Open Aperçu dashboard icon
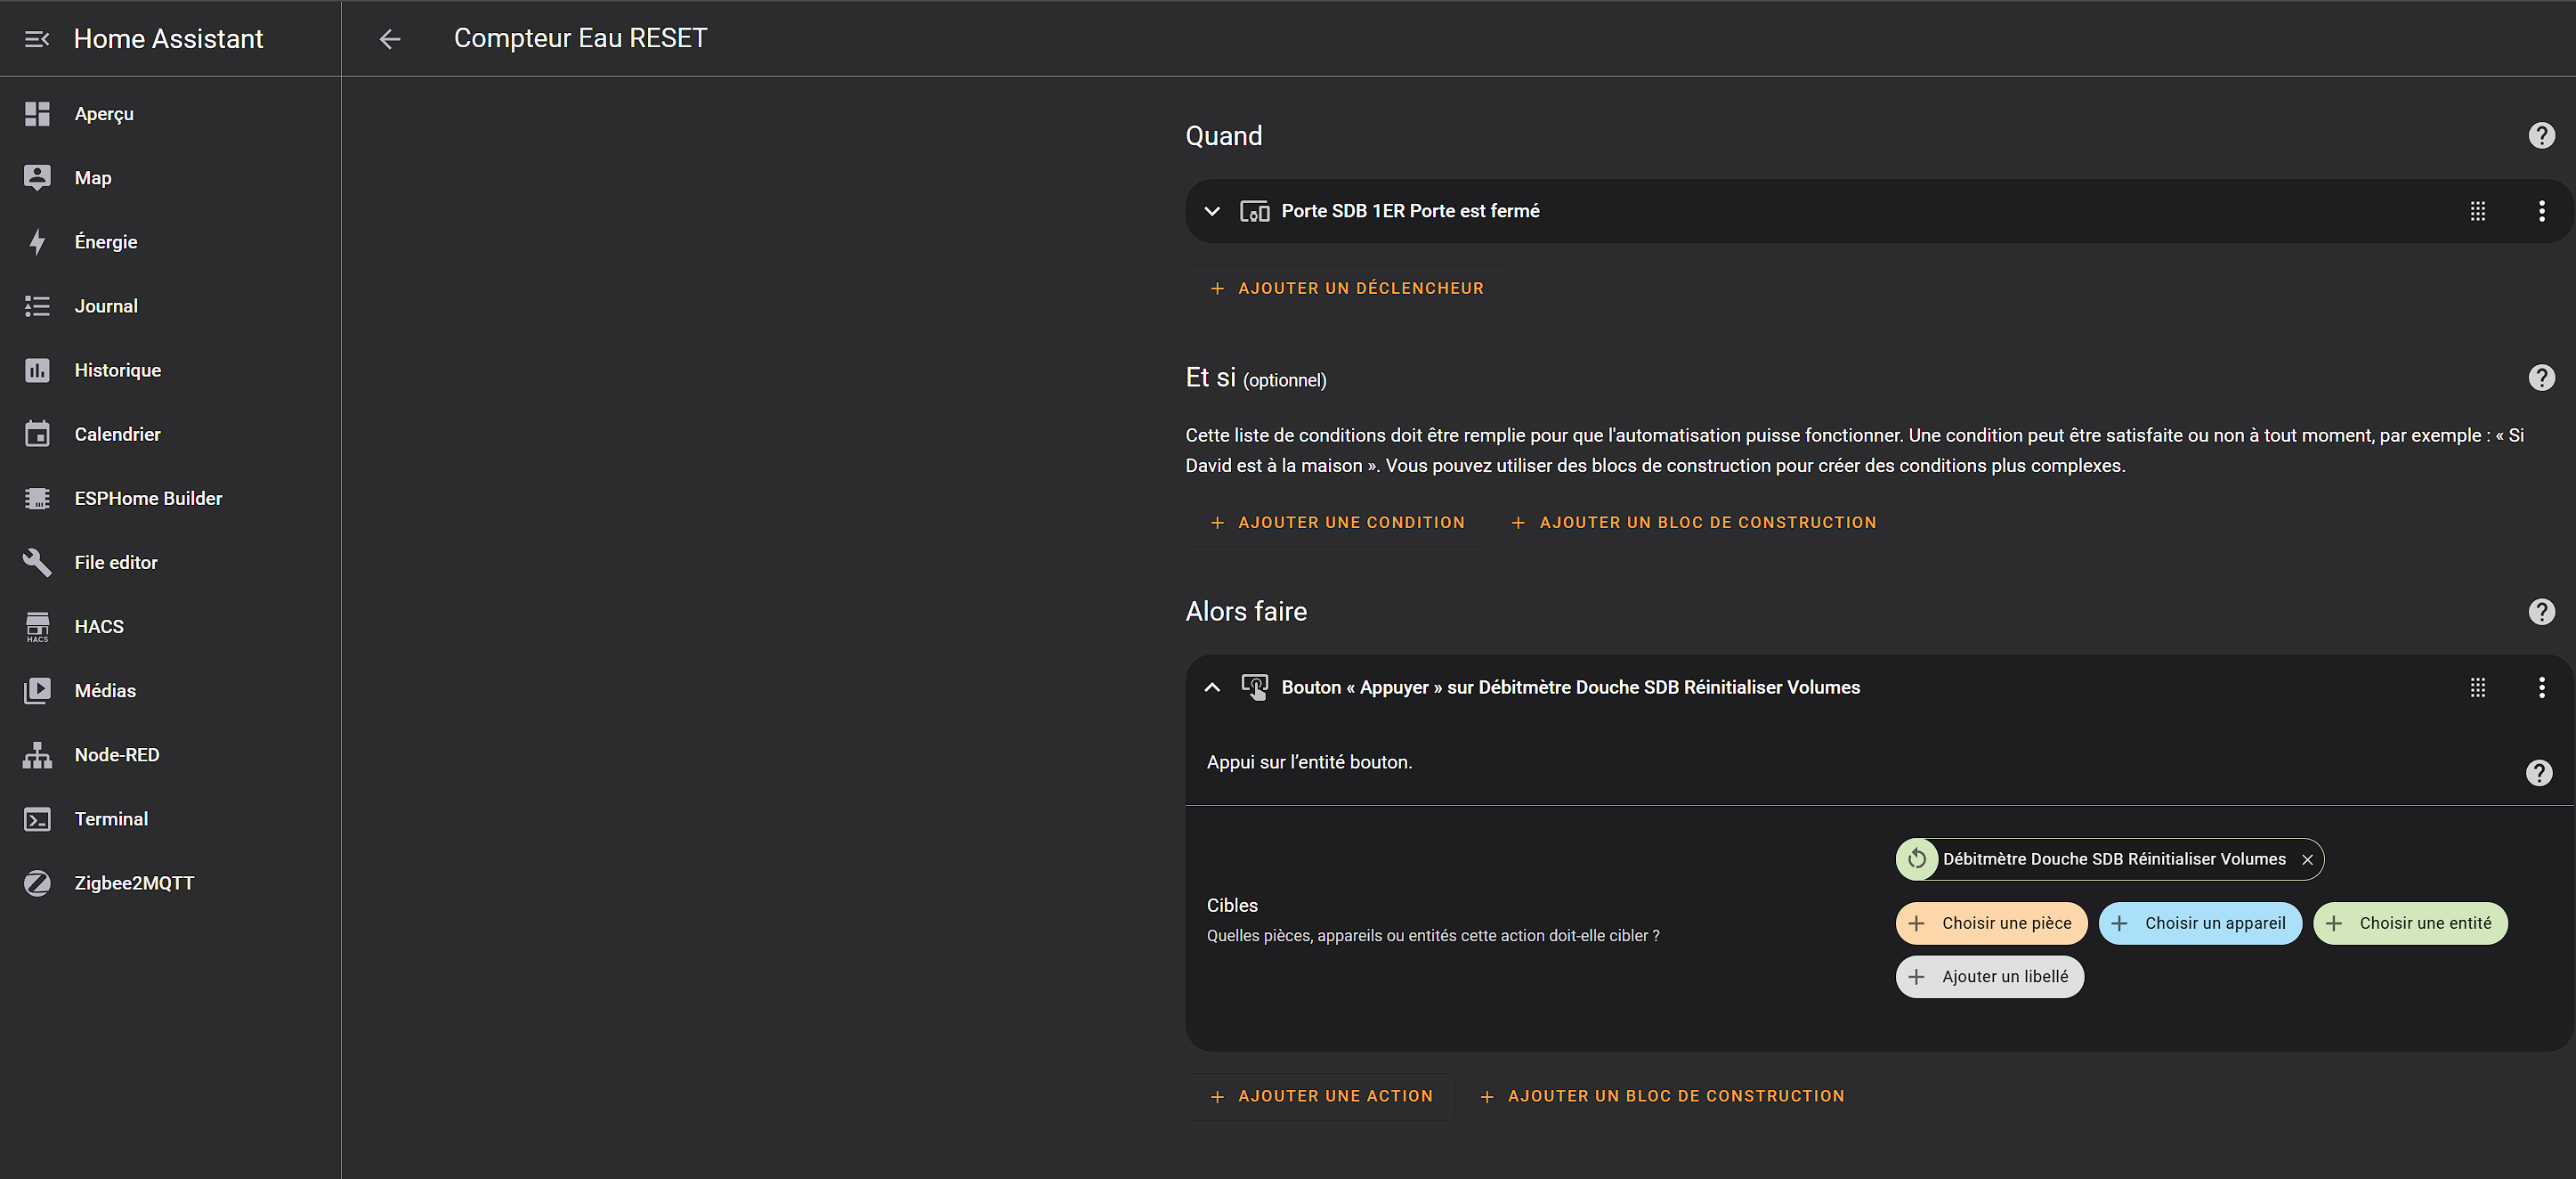This screenshot has width=2576, height=1179. (x=37, y=114)
